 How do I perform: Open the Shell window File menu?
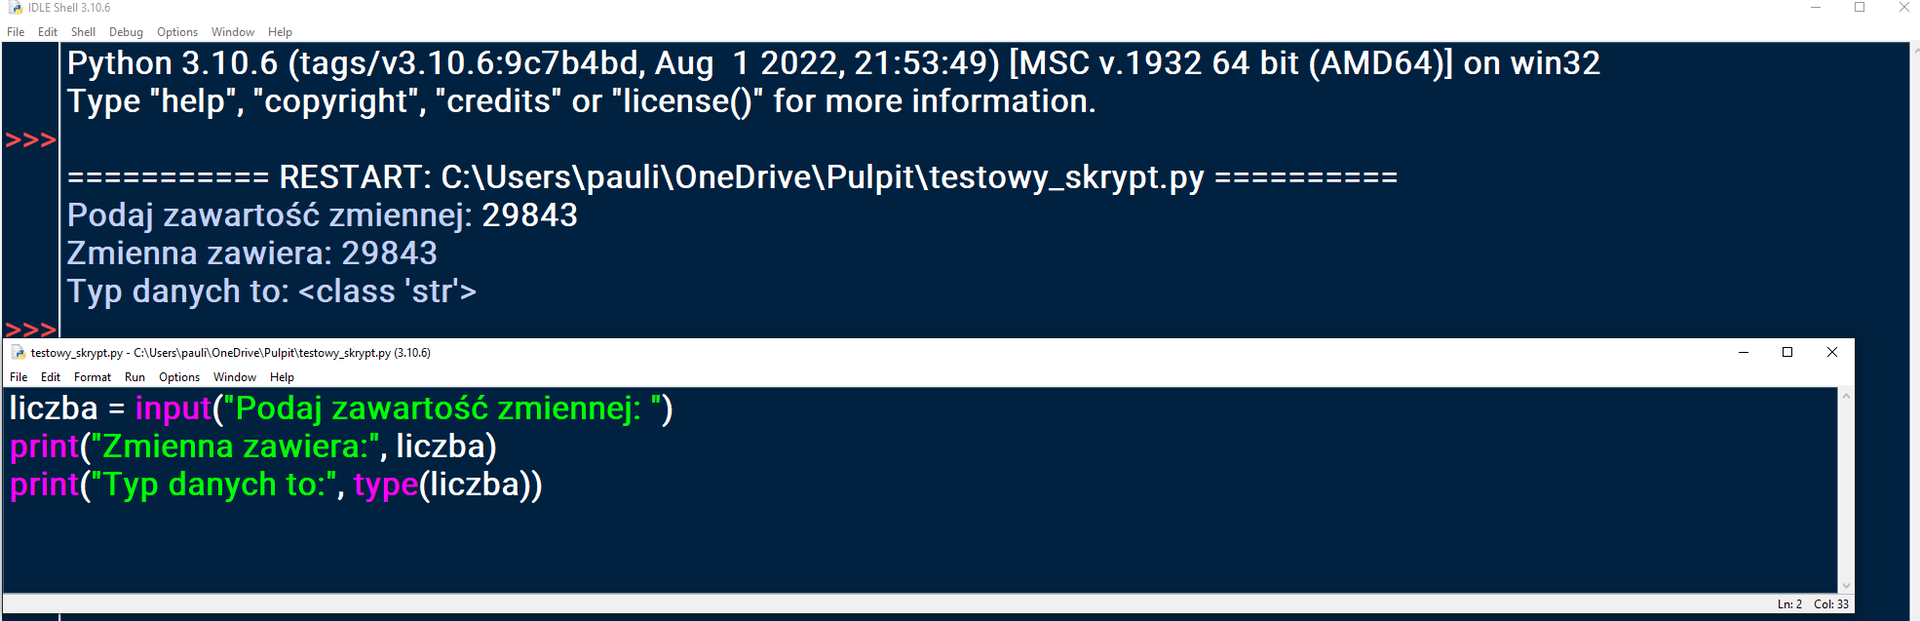(x=16, y=32)
